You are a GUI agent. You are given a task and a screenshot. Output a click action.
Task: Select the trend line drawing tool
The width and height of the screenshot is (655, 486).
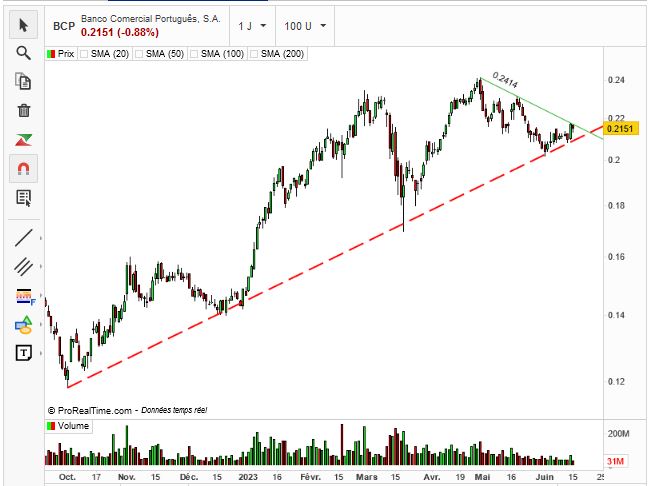23,237
